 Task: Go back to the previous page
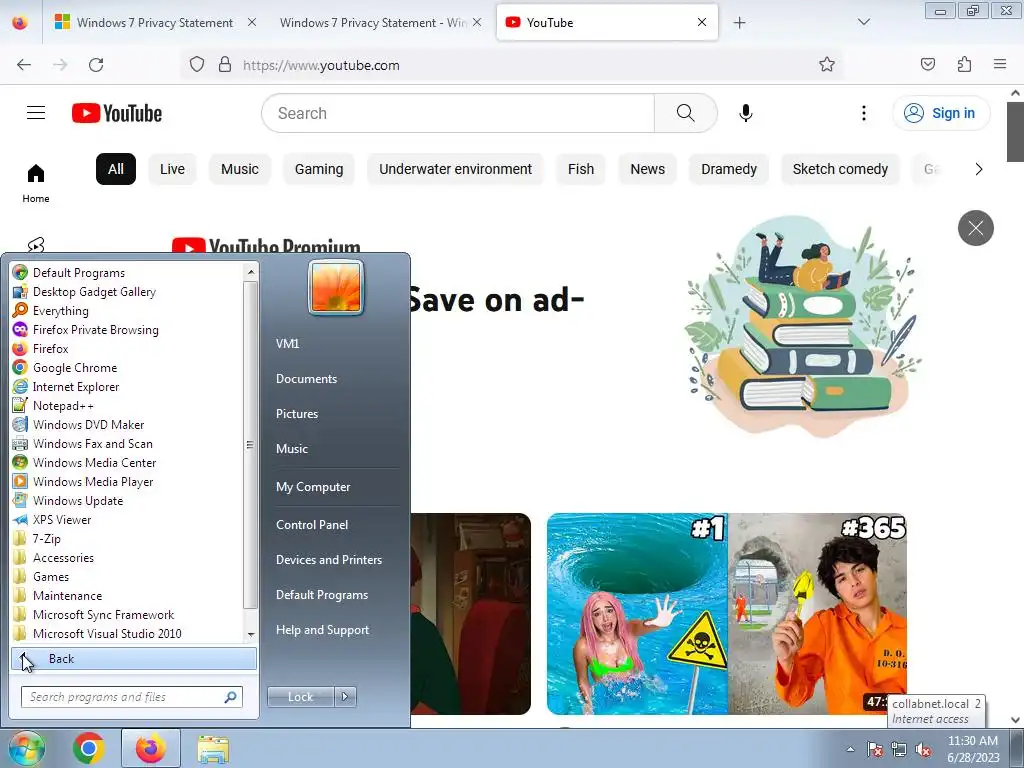tap(24, 65)
